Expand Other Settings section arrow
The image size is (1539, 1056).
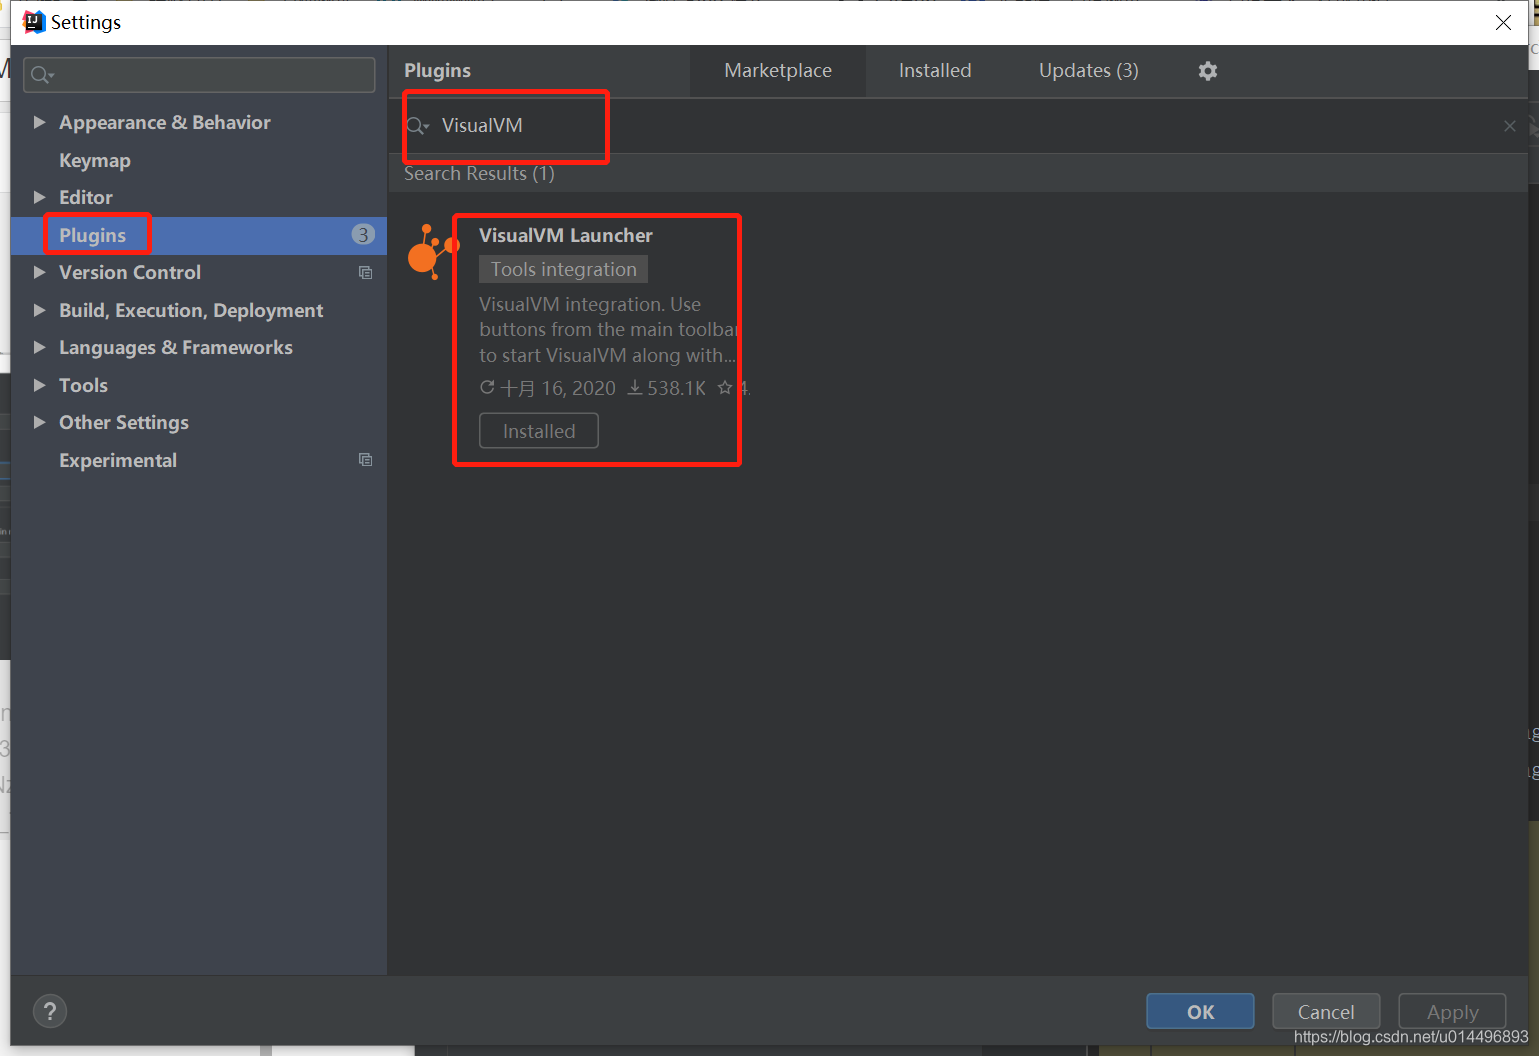(39, 422)
